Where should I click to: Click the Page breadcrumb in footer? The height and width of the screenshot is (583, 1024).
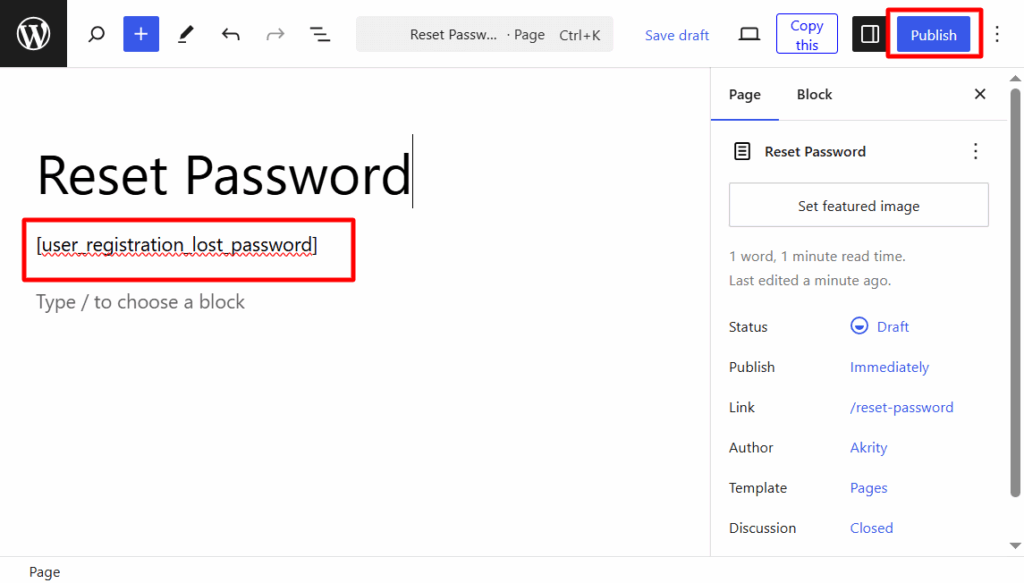[x=44, y=572]
